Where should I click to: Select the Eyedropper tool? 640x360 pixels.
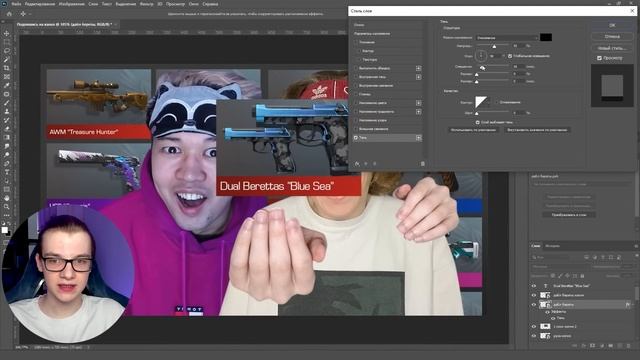click(x=7, y=85)
